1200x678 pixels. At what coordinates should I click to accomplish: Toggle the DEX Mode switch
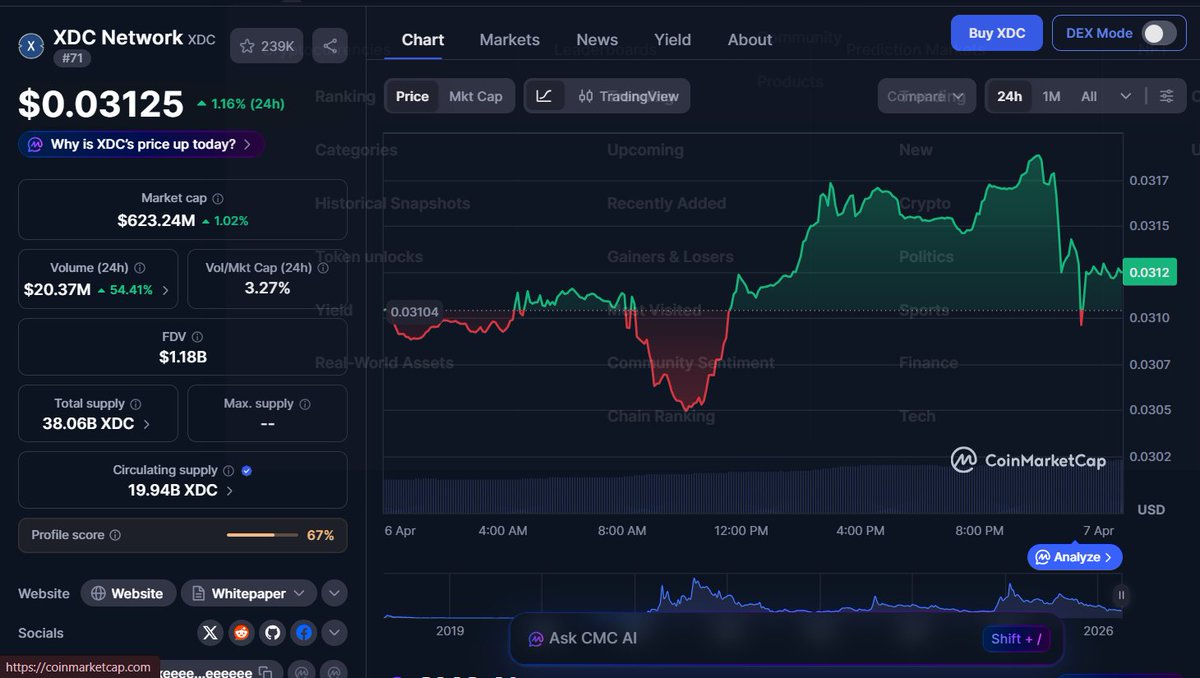[1159, 33]
